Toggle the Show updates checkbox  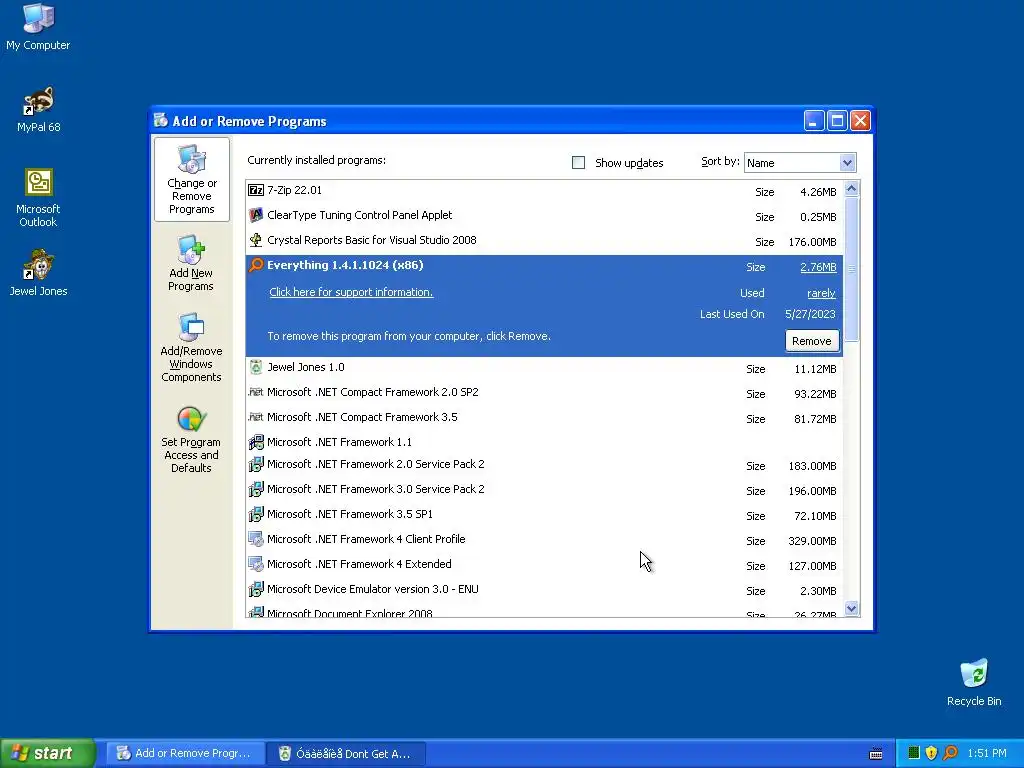coord(578,163)
